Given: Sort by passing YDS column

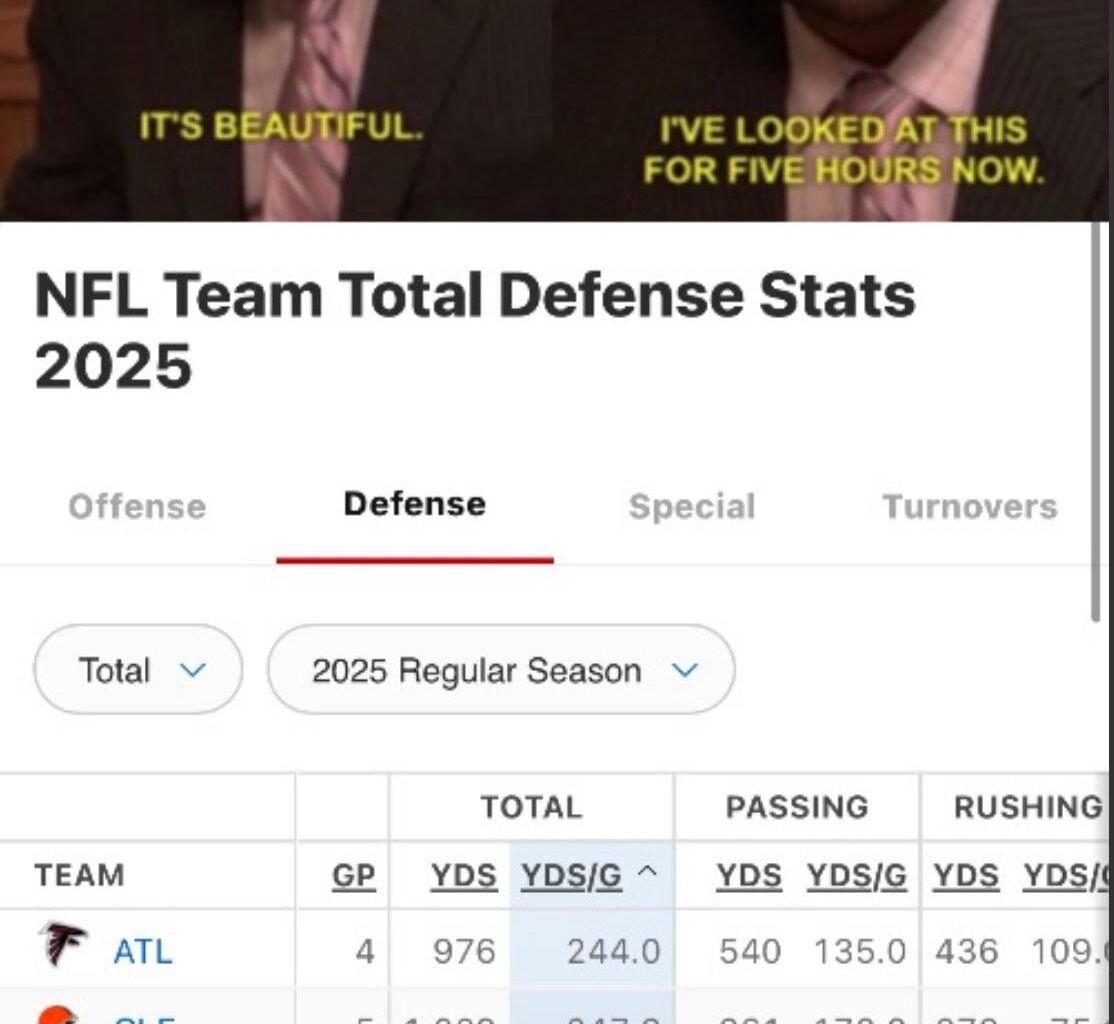Looking at the screenshot, I should click(749, 874).
